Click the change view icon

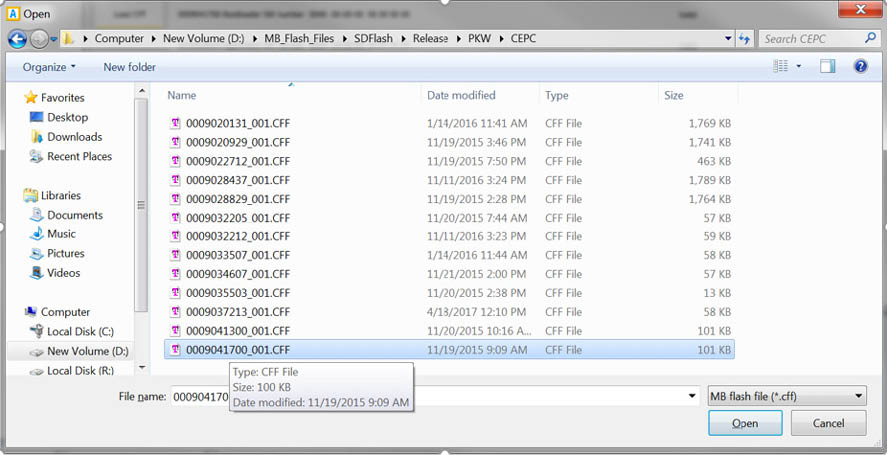click(780, 67)
